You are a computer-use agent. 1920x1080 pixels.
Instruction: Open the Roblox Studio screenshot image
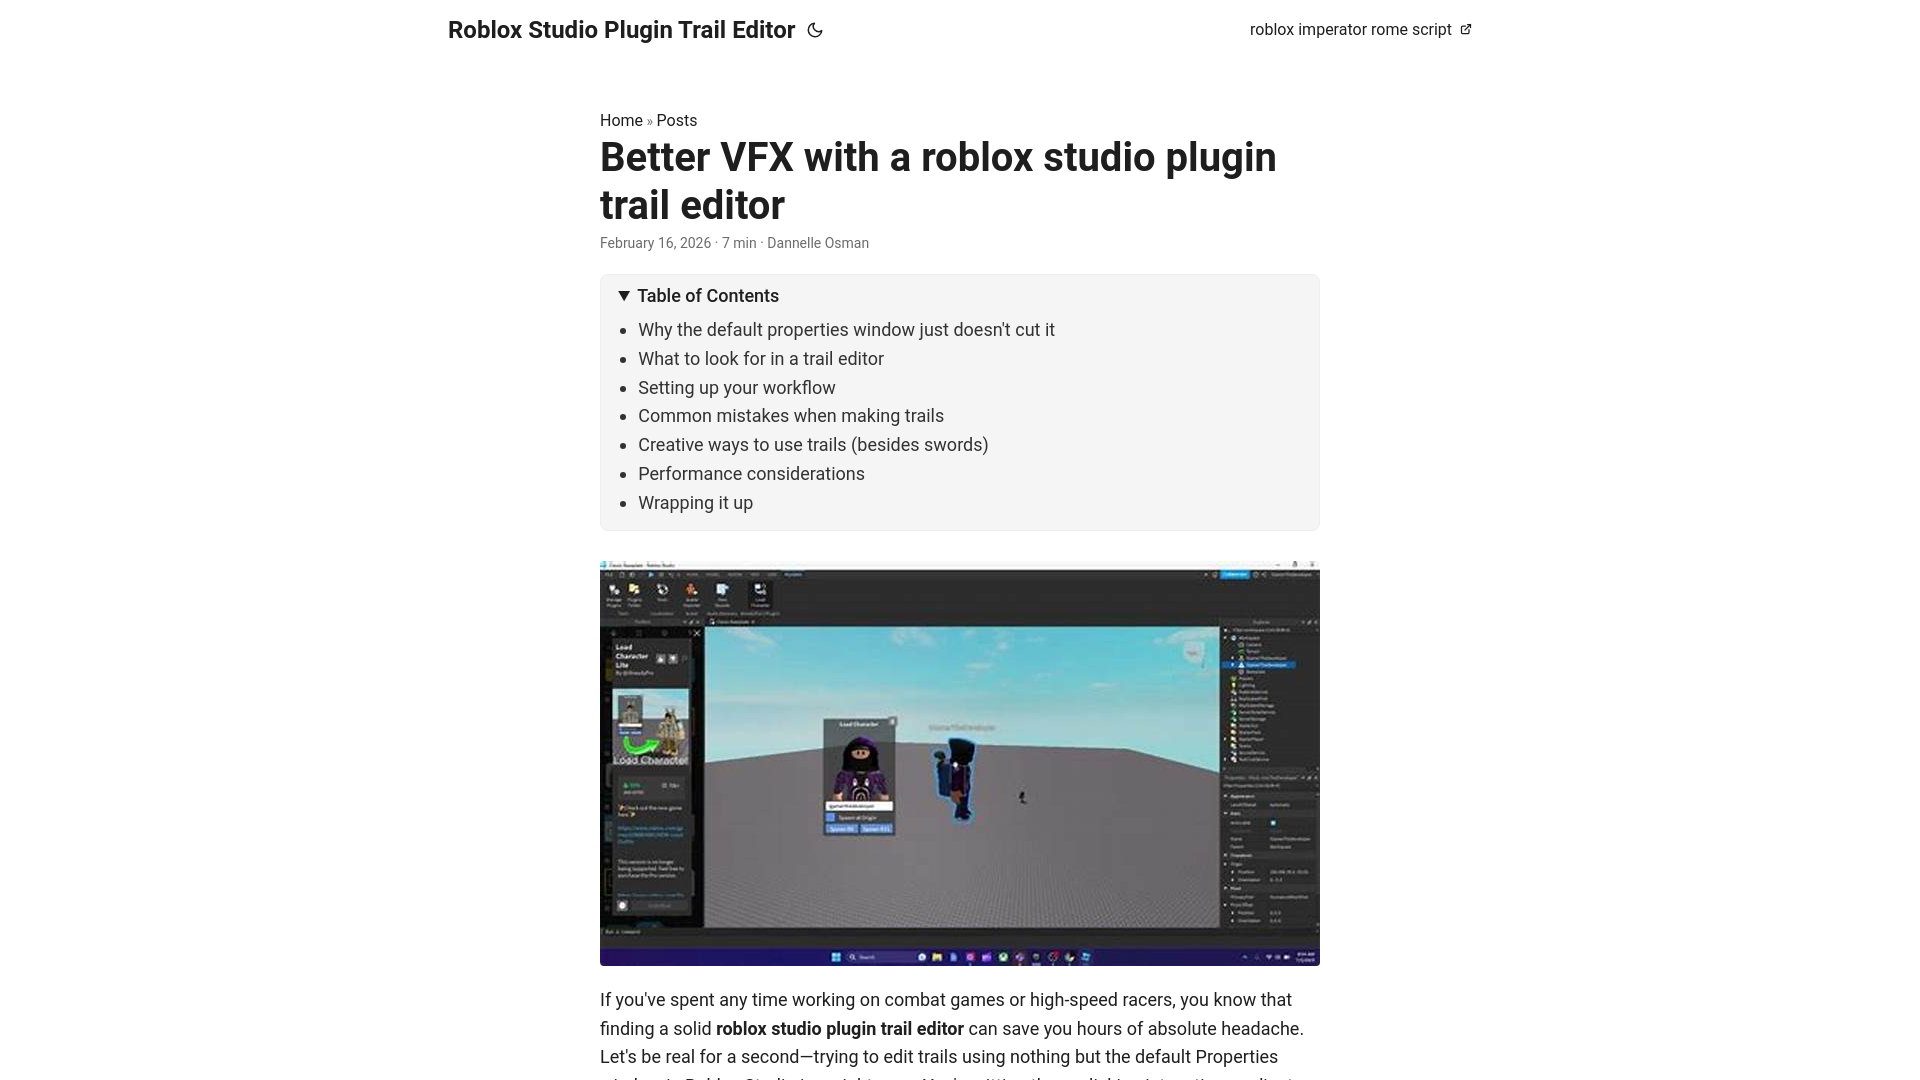pyautogui.click(x=960, y=763)
